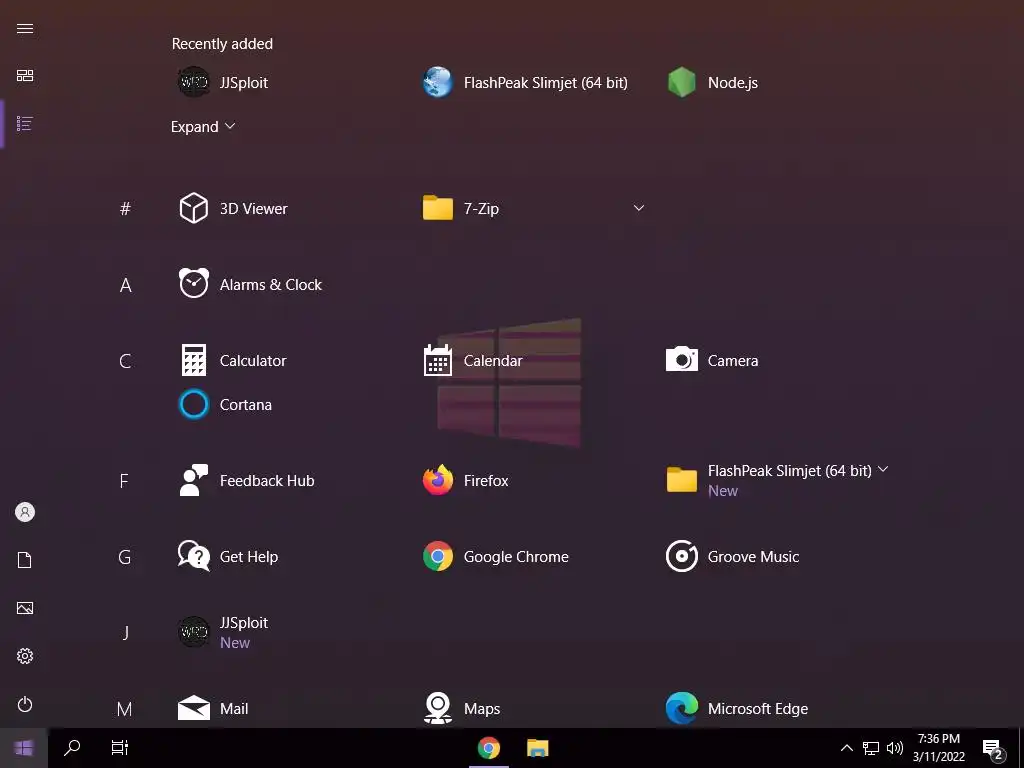Click the letter C header
The height and width of the screenshot is (768, 1024).
click(x=125, y=360)
